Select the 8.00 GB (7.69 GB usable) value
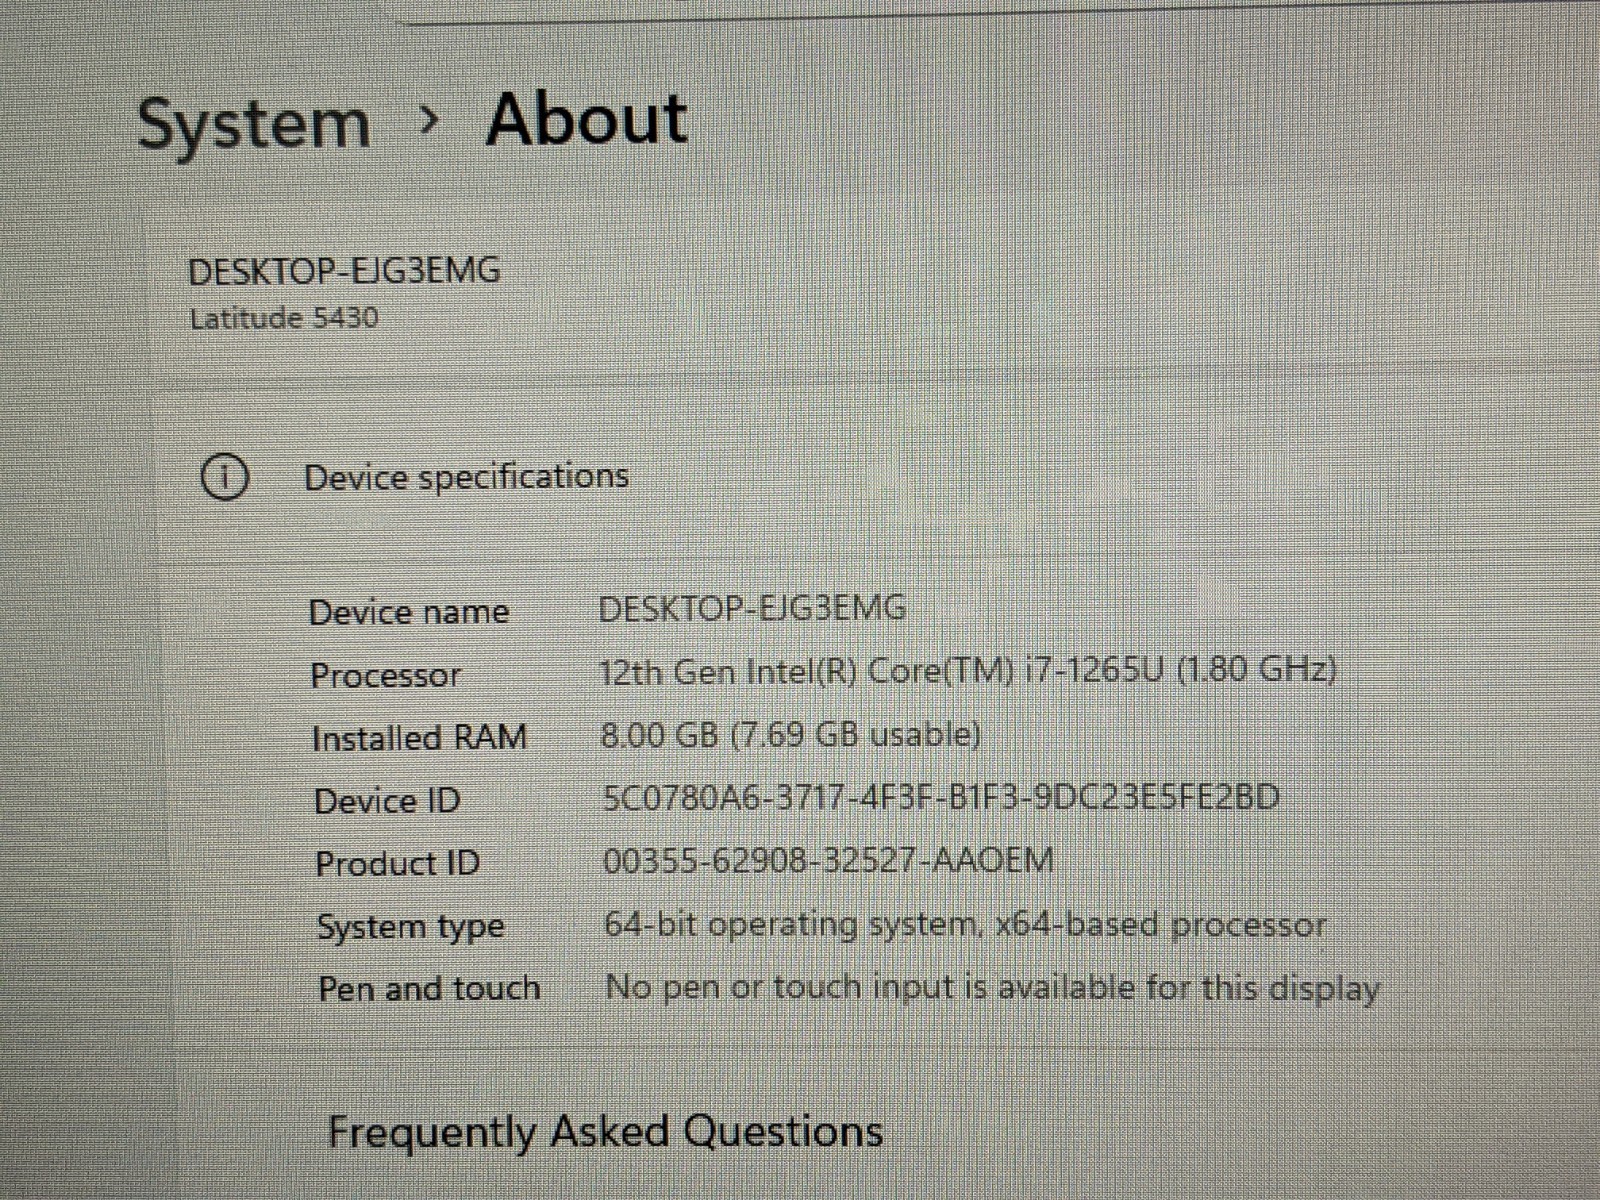This screenshot has height=1200, width=1600. pos(791,735)
